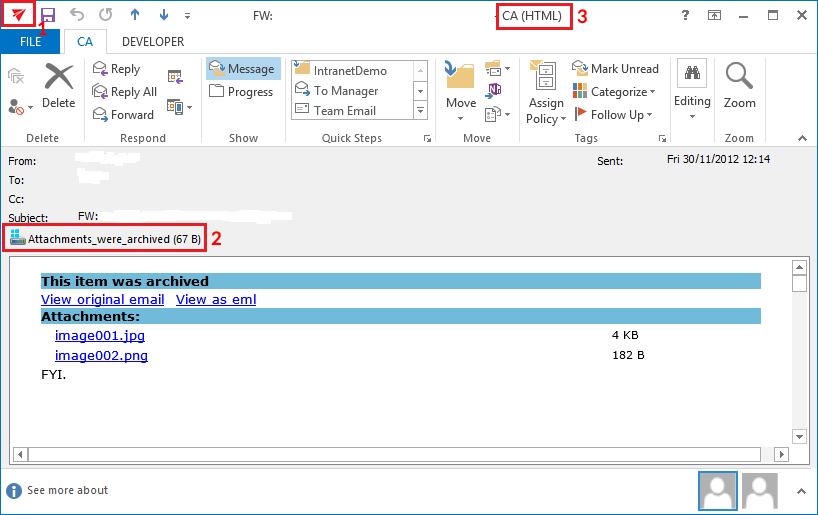This screenshot has height=515, width=818.
Task: Click the View original email link
Action: [x=103, y=300]
